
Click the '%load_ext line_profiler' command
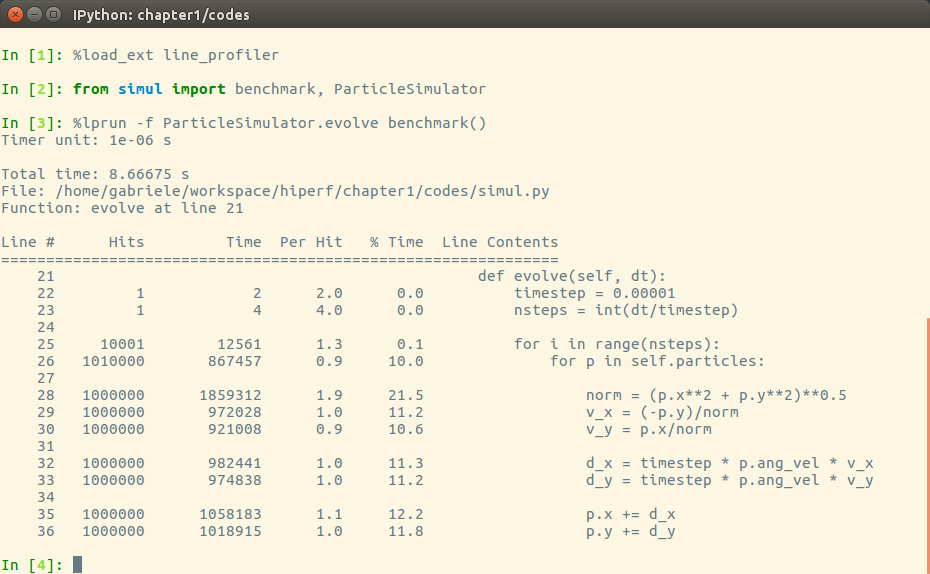176,55
